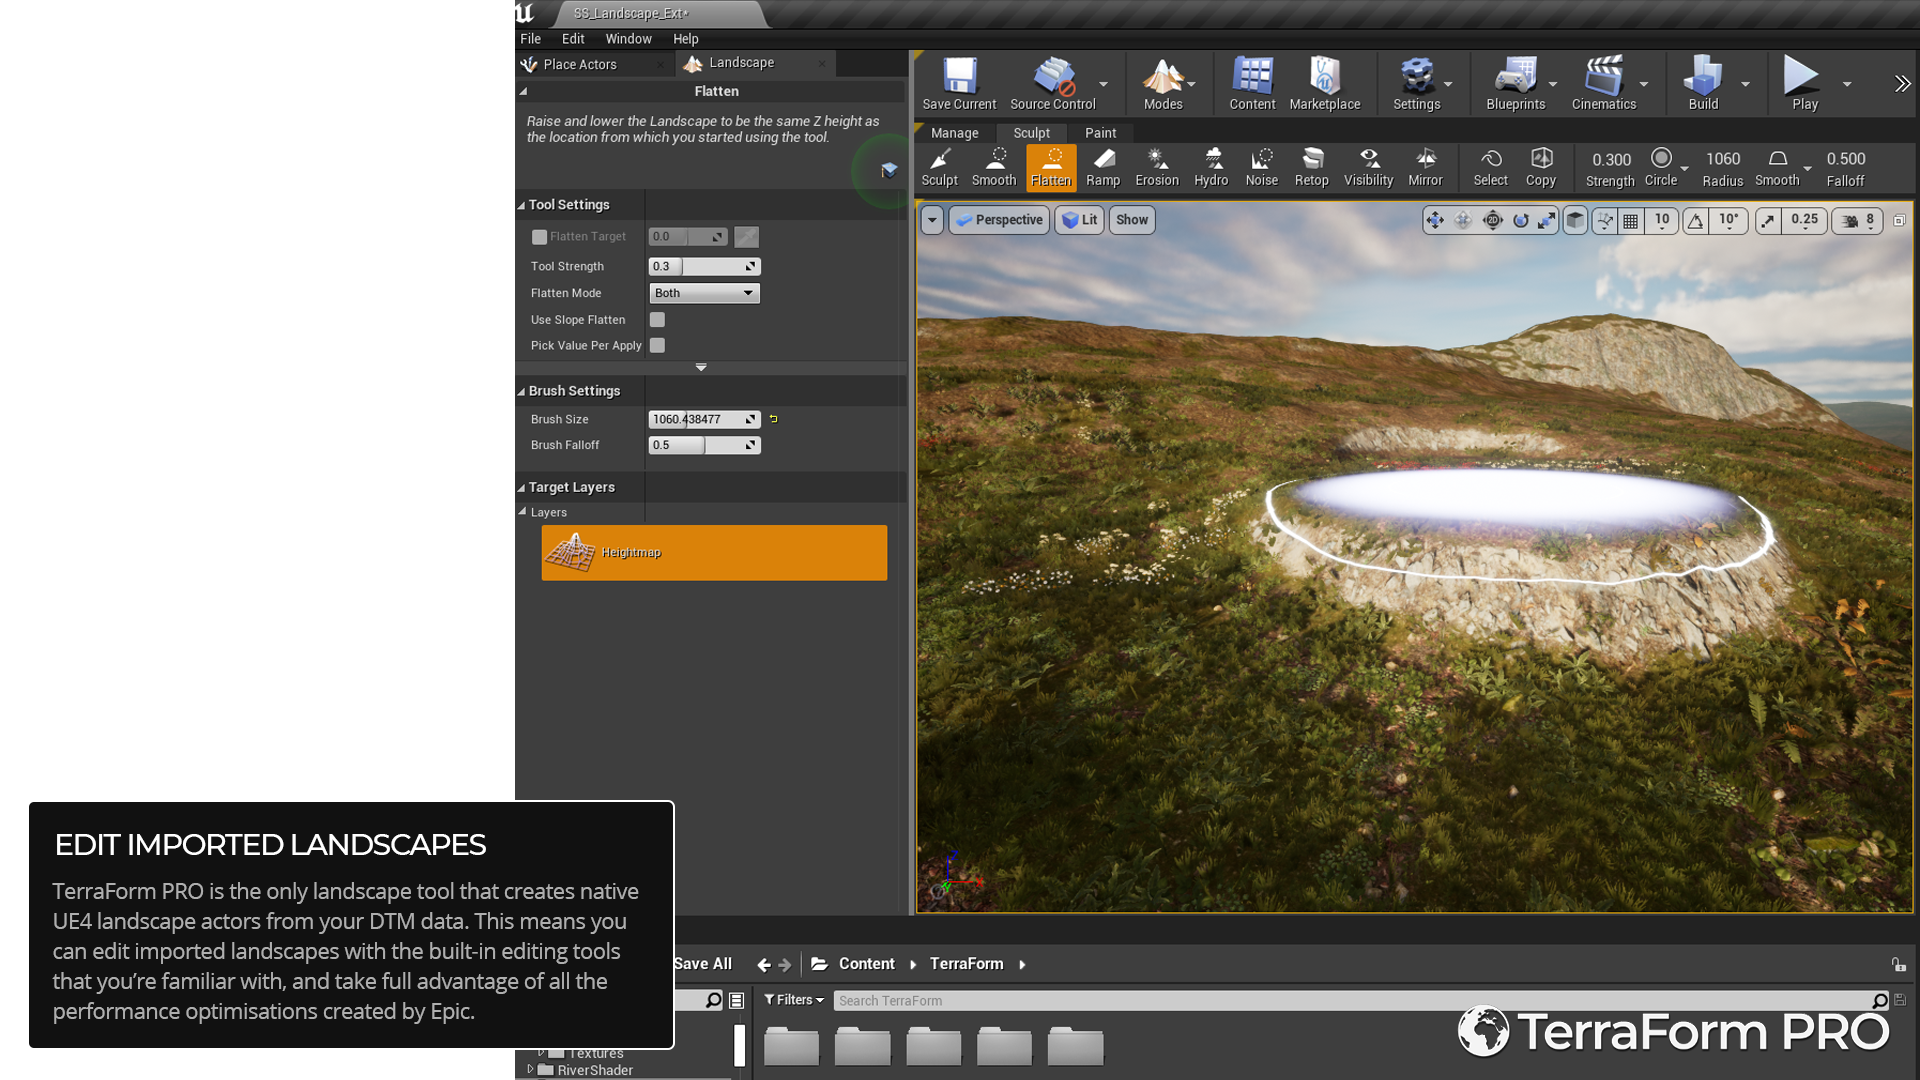The image size is (1920, 1080).
Task: Click the Save All button
Action: 702,964
